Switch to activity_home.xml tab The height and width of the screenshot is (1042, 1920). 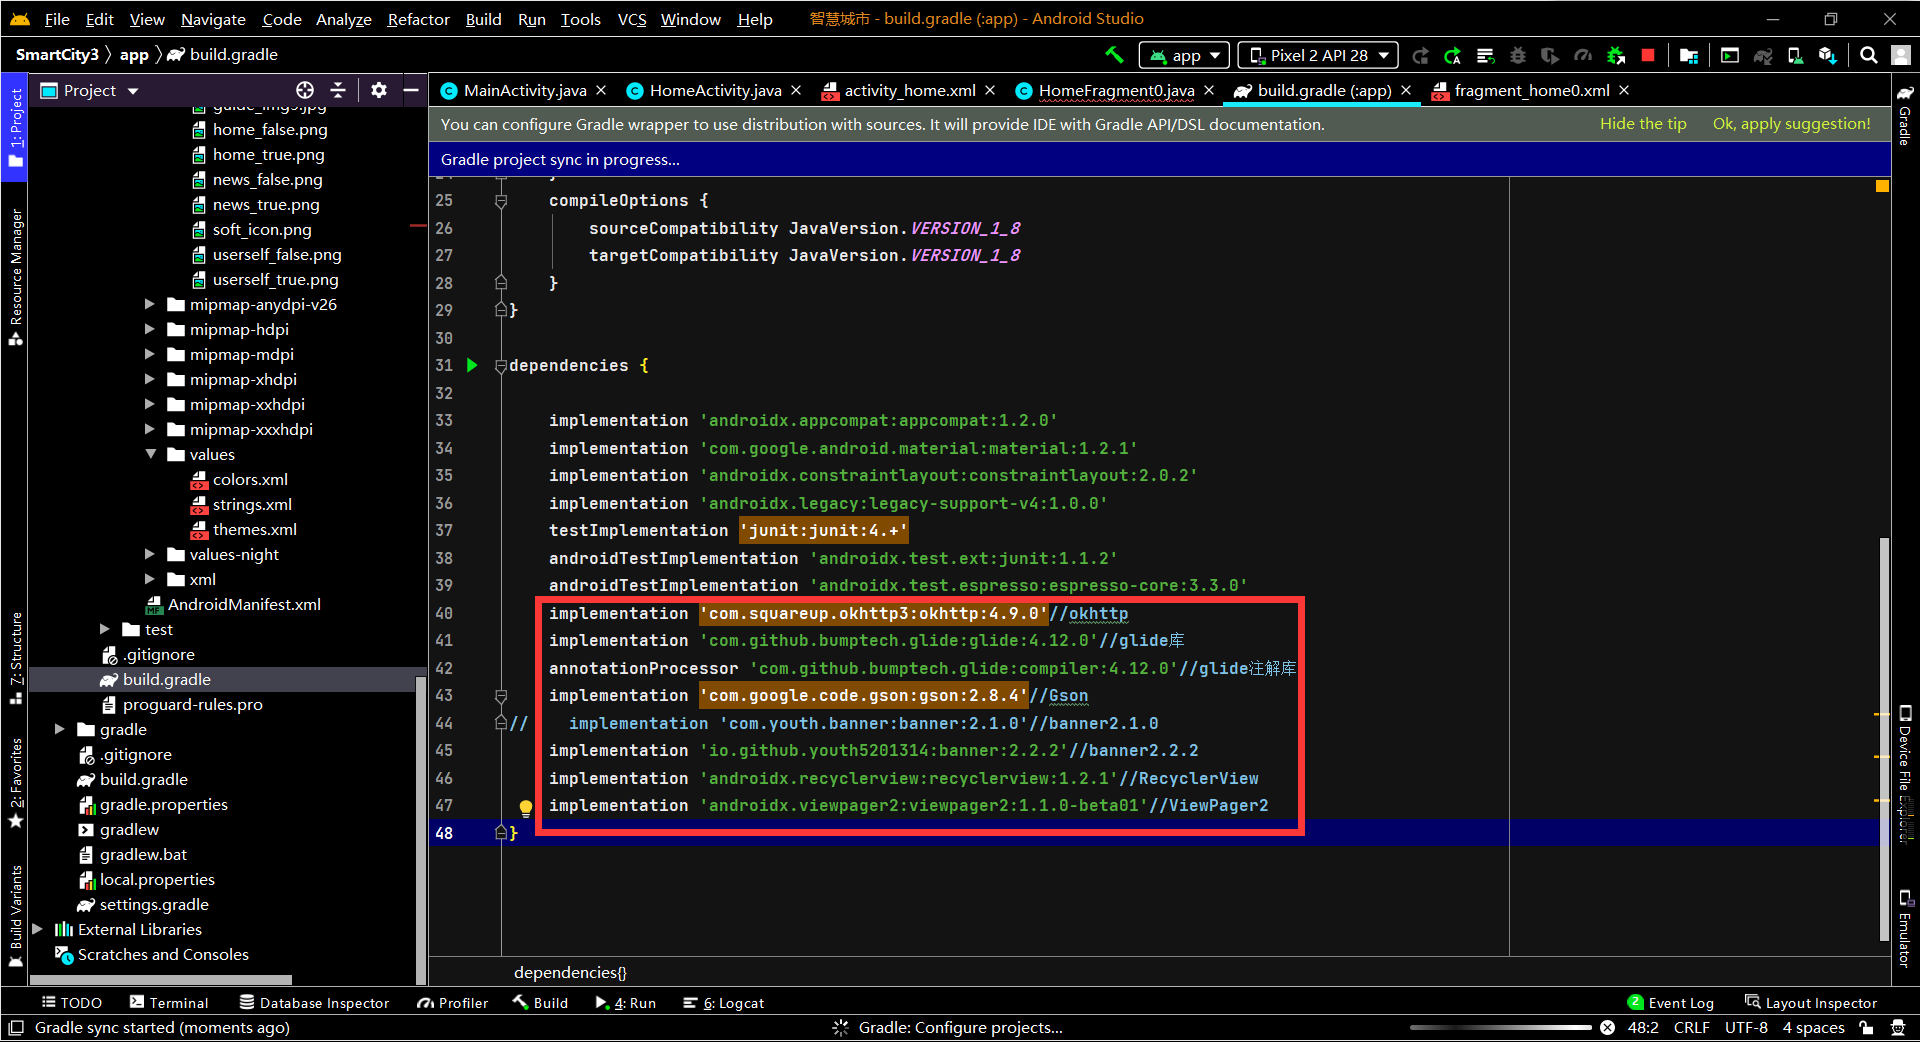(x=909, y=90)
